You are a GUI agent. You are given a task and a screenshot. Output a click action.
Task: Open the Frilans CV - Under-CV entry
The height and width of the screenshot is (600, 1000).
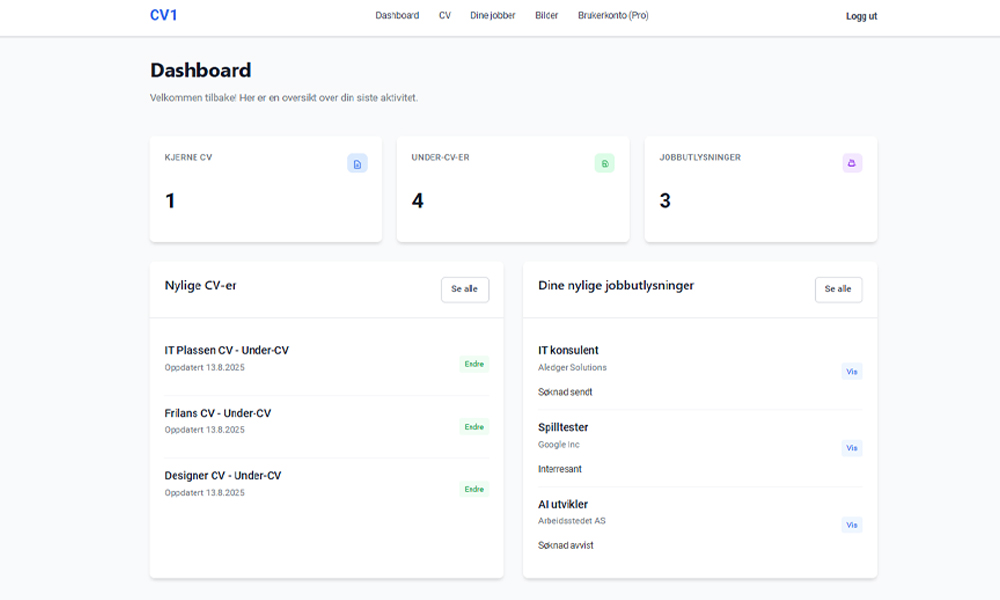(x=218, y=412)
